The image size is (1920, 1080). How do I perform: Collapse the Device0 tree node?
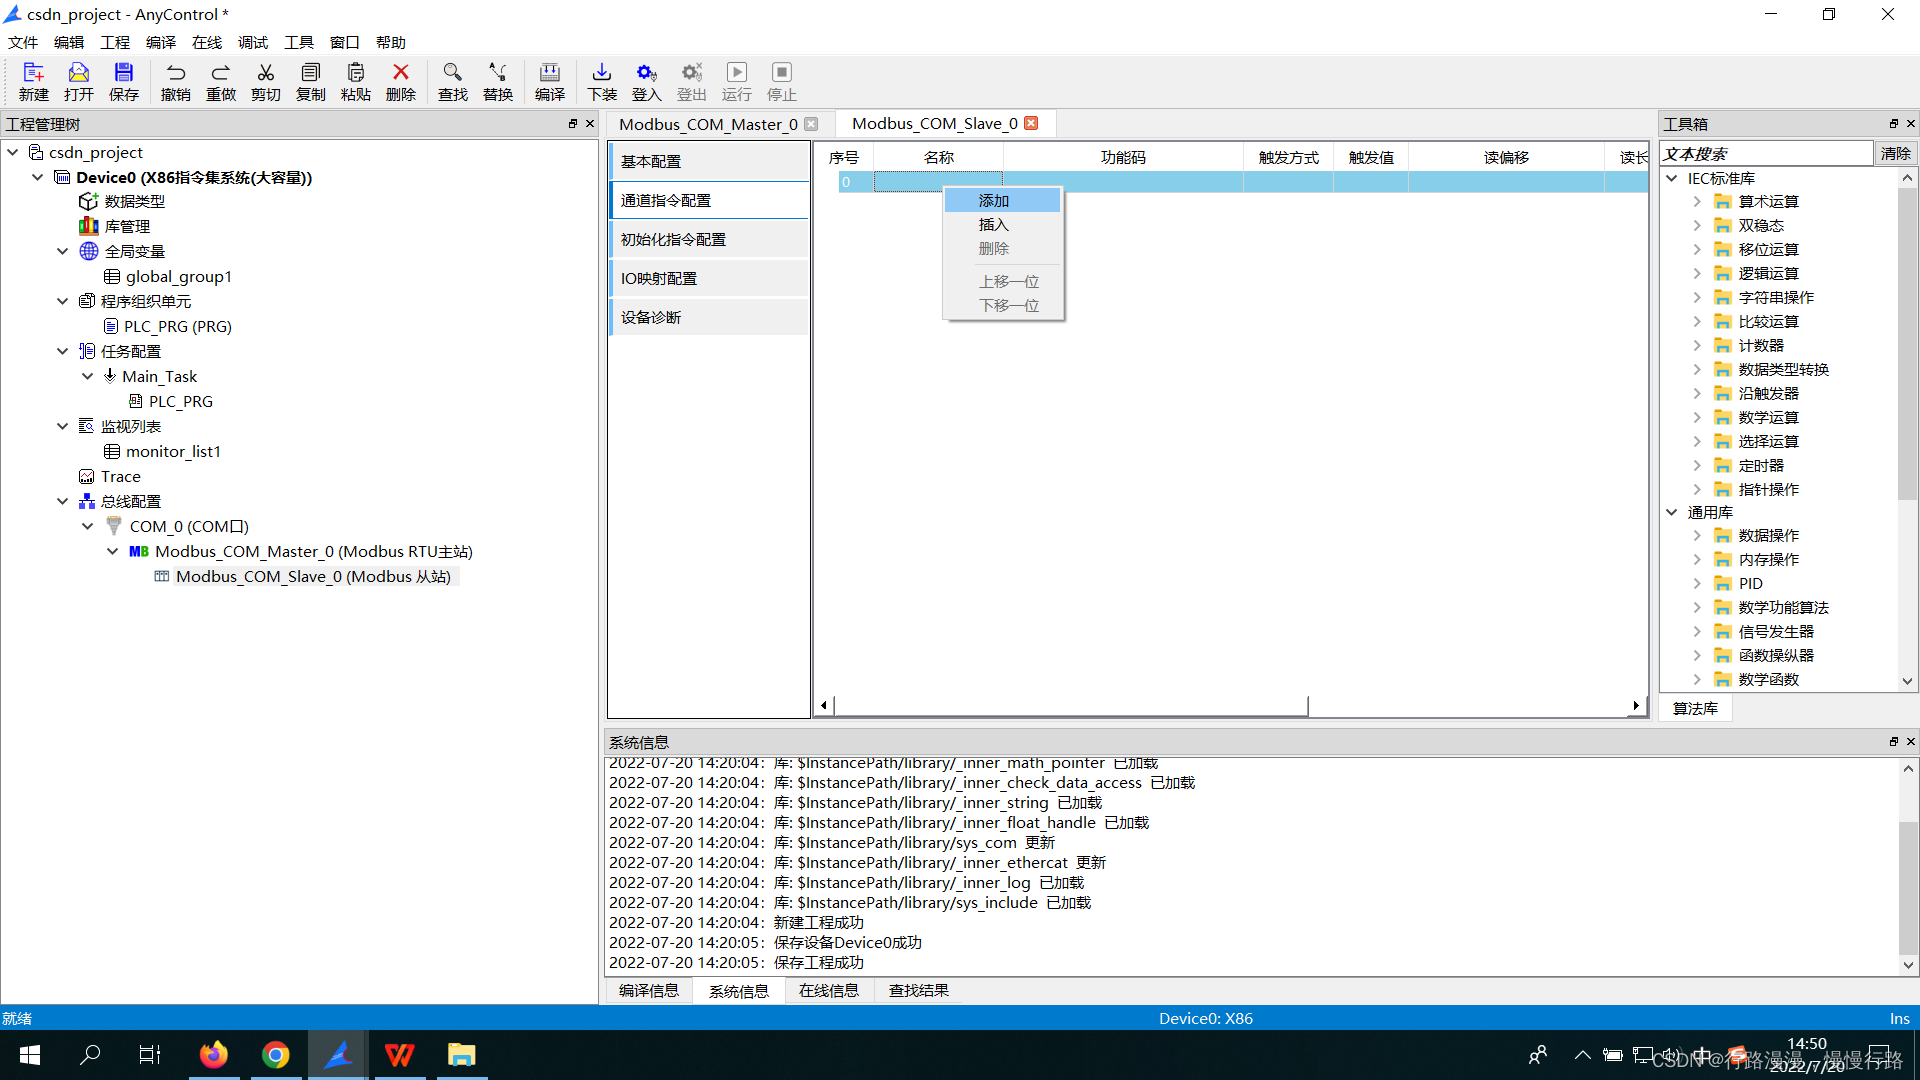tap(38, 177)
